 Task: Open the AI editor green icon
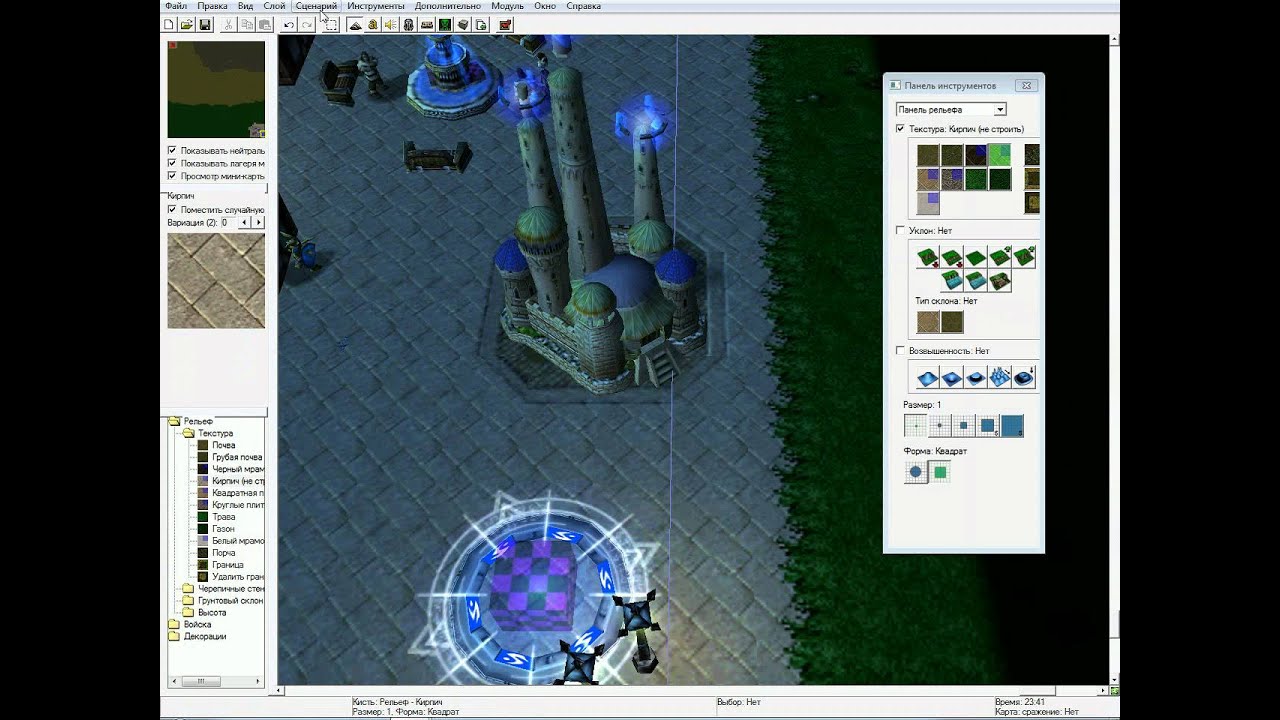point(445,24)
